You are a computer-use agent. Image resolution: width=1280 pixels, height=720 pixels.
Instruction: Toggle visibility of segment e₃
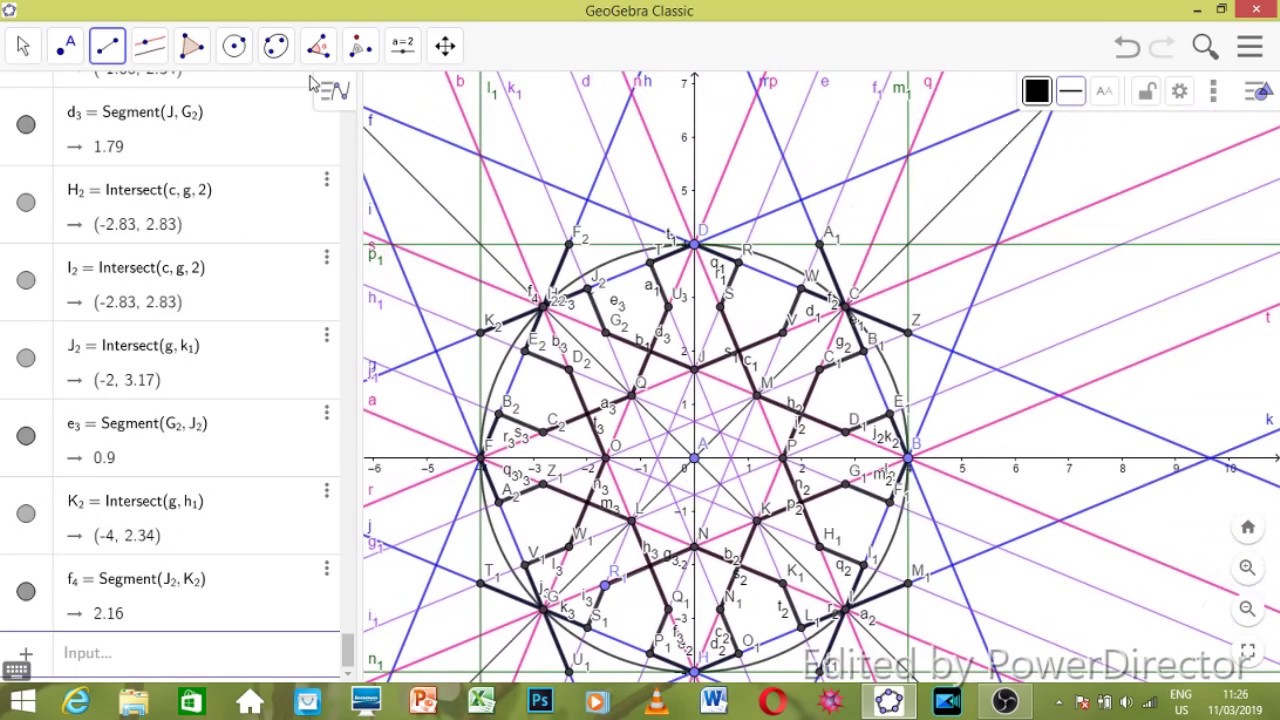pyautogui.click(x=26, y=436)
